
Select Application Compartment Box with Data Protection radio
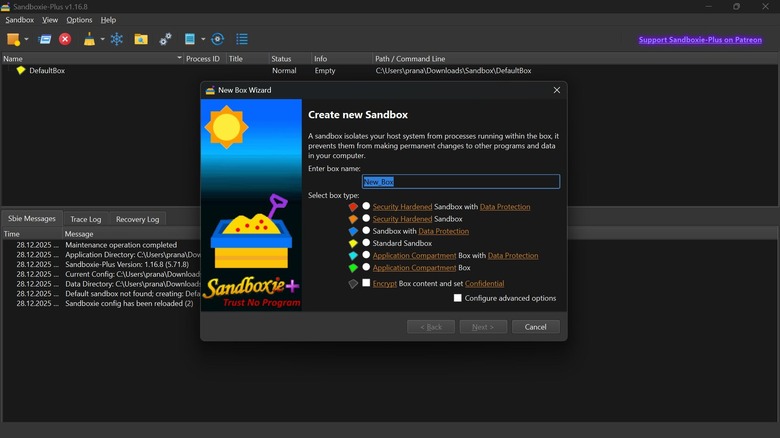point(366,255)
